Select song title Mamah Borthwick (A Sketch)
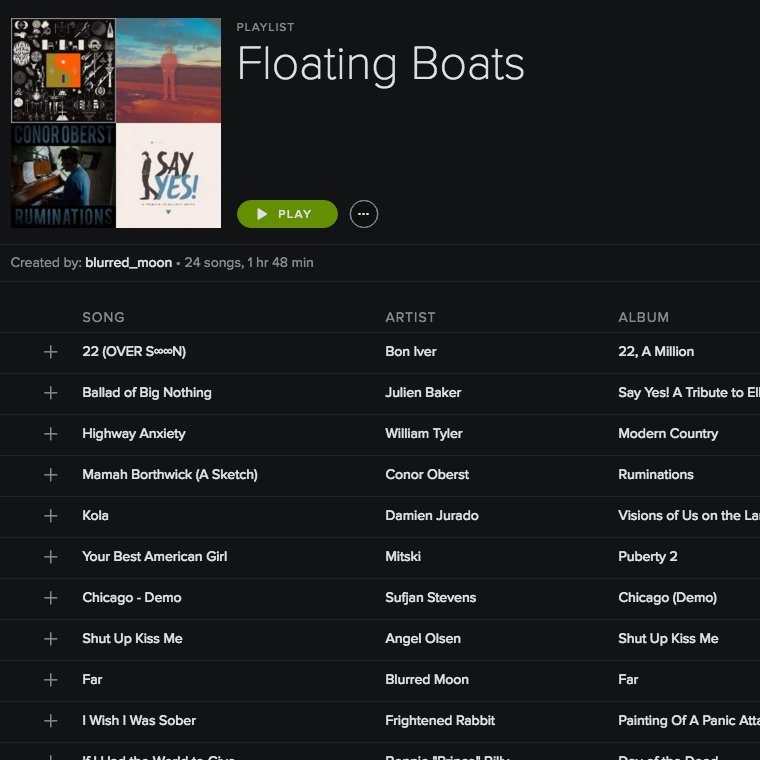The height and width of the screenshot is (760, 760). (170, 475)
